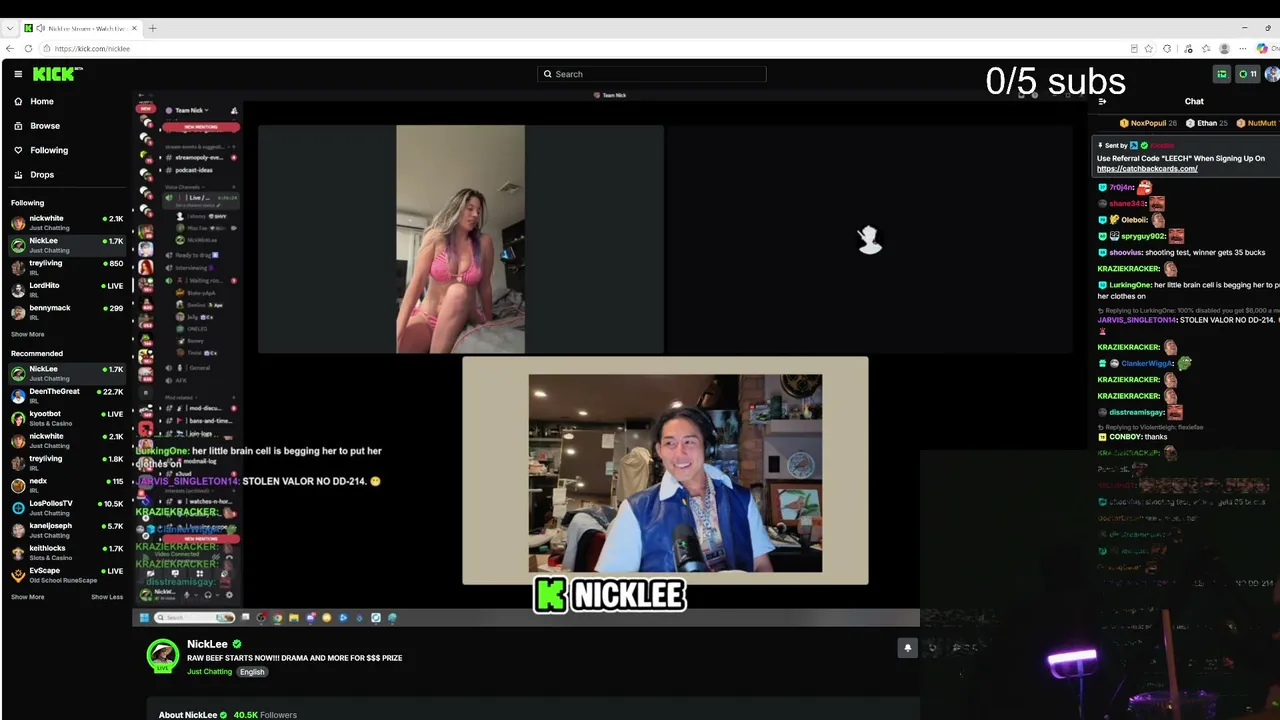1280x720 pixels.
Task: Open DeenTheGreat recommended channel
Action: 66,395
